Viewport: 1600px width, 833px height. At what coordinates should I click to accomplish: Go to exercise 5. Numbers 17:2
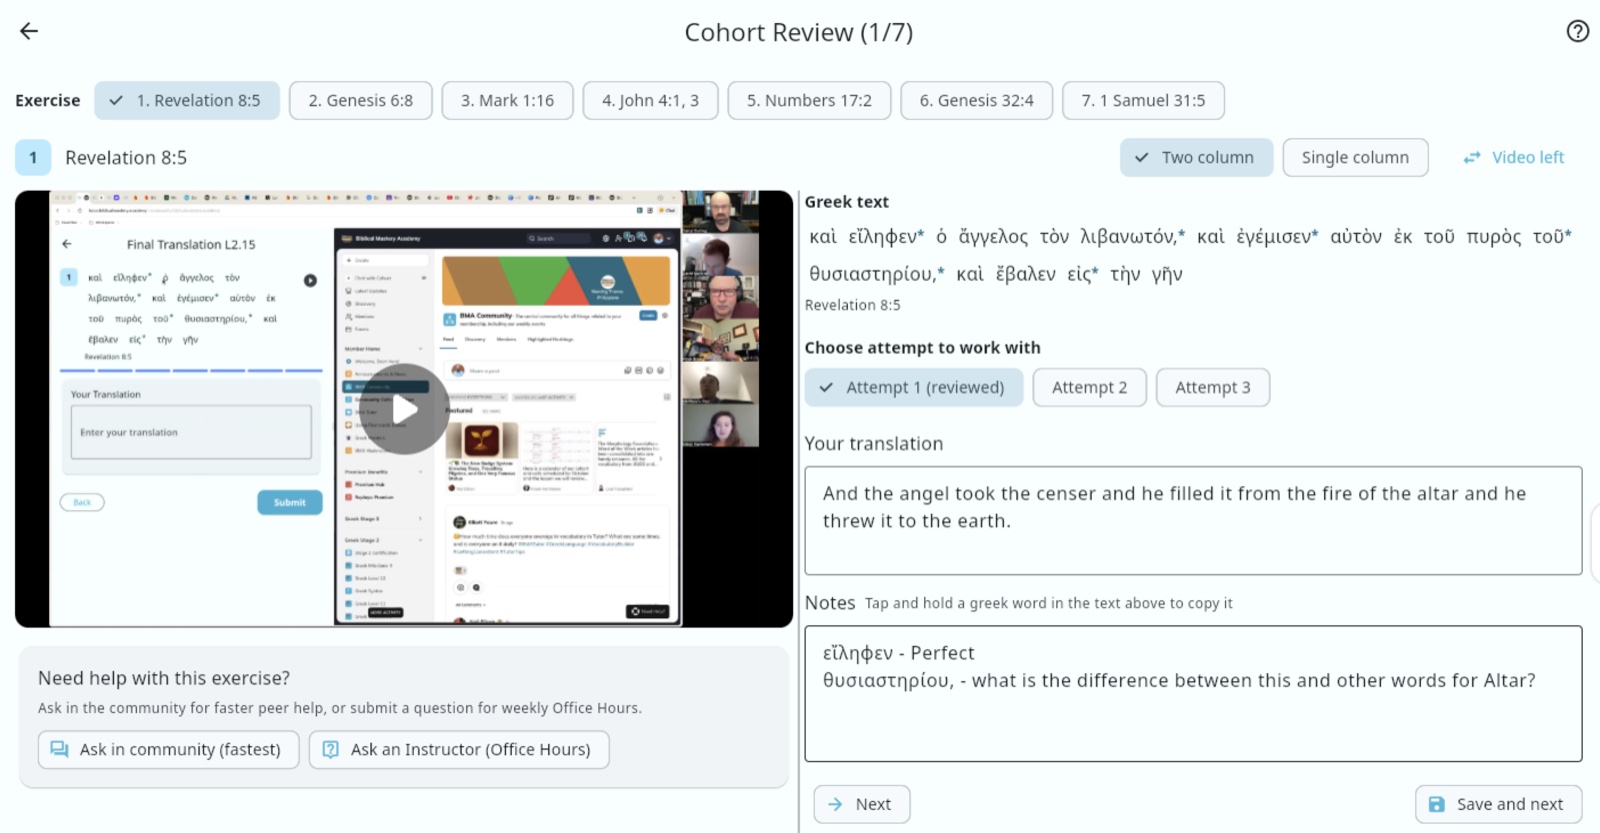click(809, 100)
